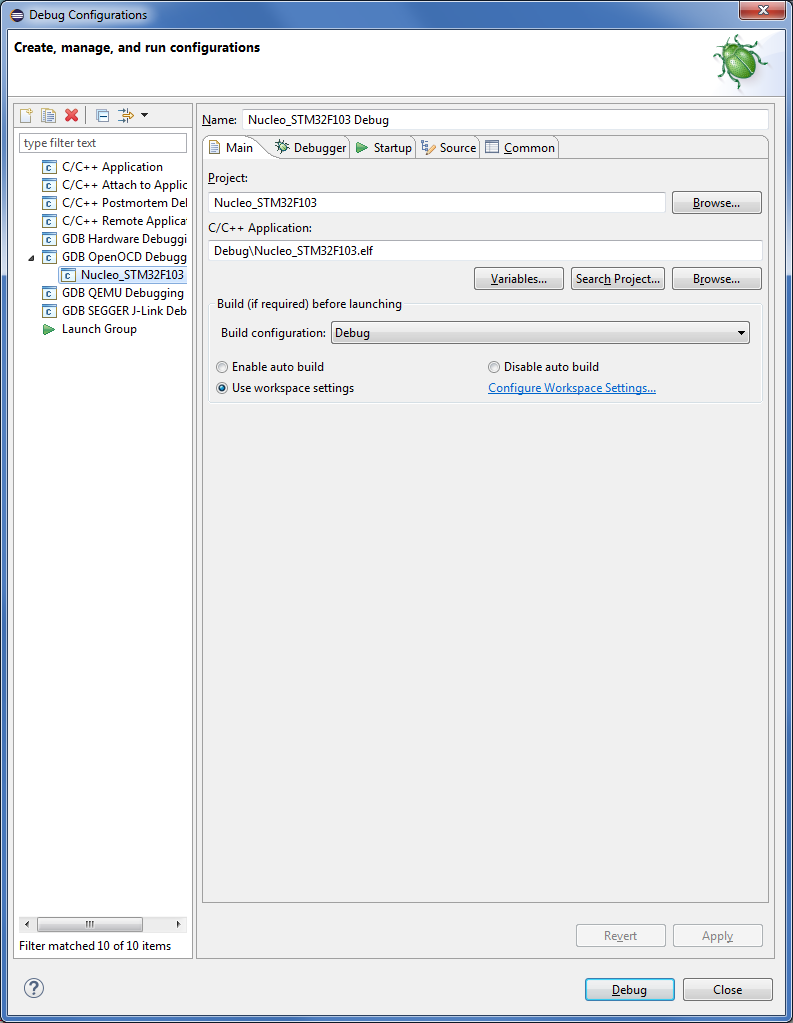Select C/C++ Remote Application entry
793x1023 pixels.
pyautogui.click(x=124, y=221)
